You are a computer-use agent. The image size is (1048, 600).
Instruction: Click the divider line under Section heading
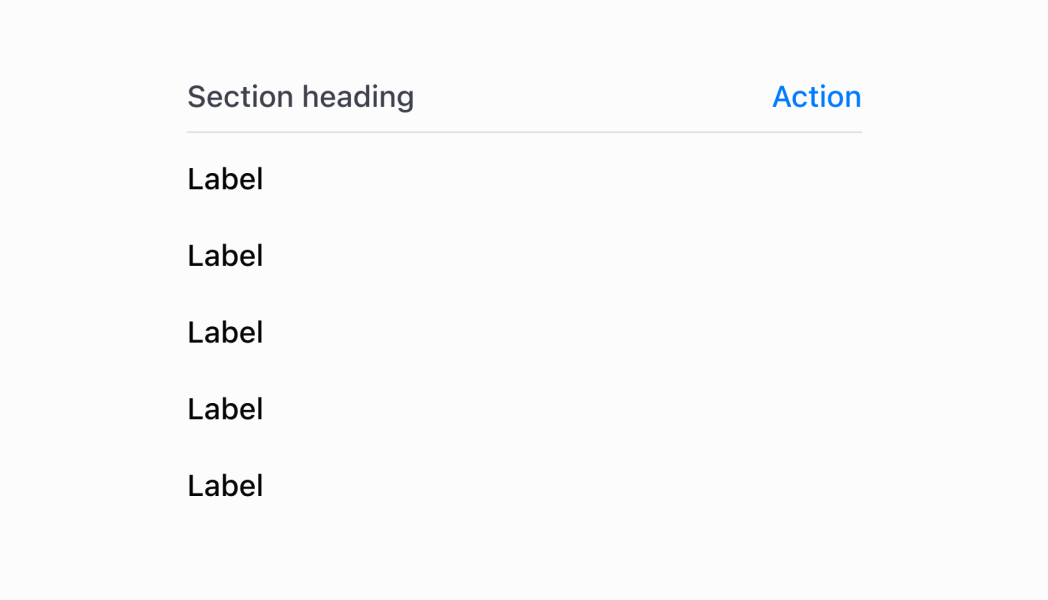[524, 132]
